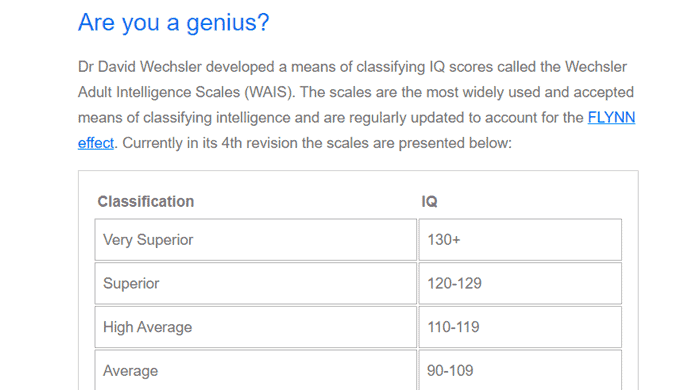Click the underlined word "effect" link

click(x=96, y=143)
